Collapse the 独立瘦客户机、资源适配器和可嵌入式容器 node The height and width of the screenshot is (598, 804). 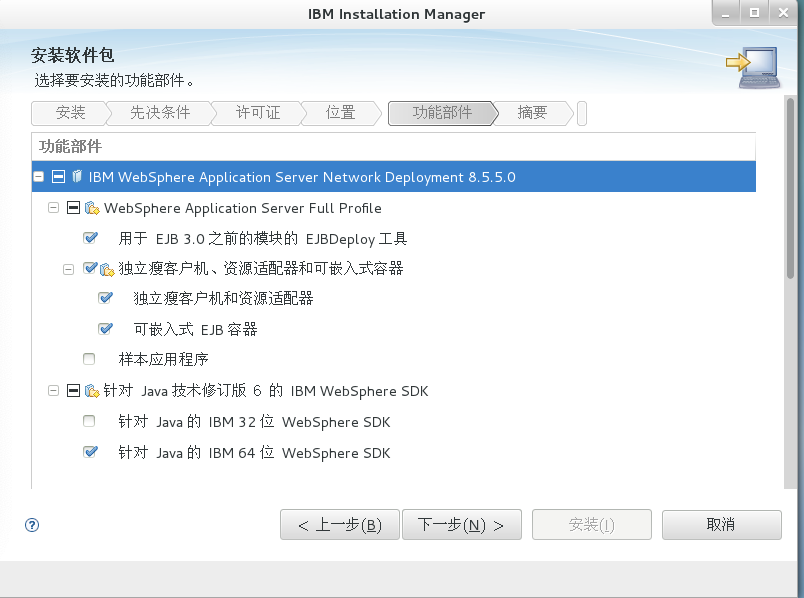click(x=68, y=269)
